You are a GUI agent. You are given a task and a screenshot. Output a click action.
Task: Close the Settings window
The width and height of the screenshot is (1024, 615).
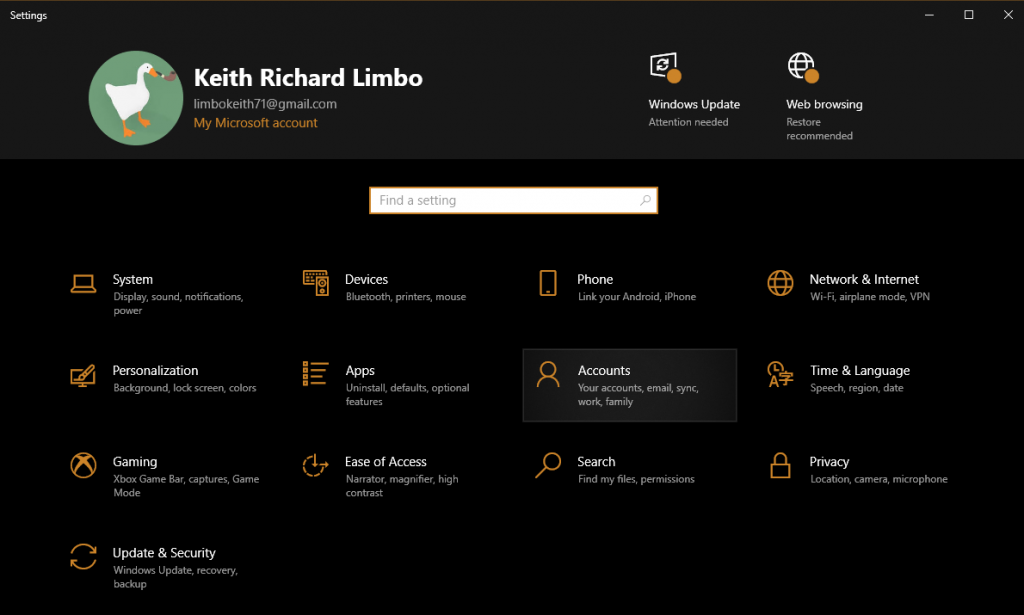click(x=1008, y=15)
